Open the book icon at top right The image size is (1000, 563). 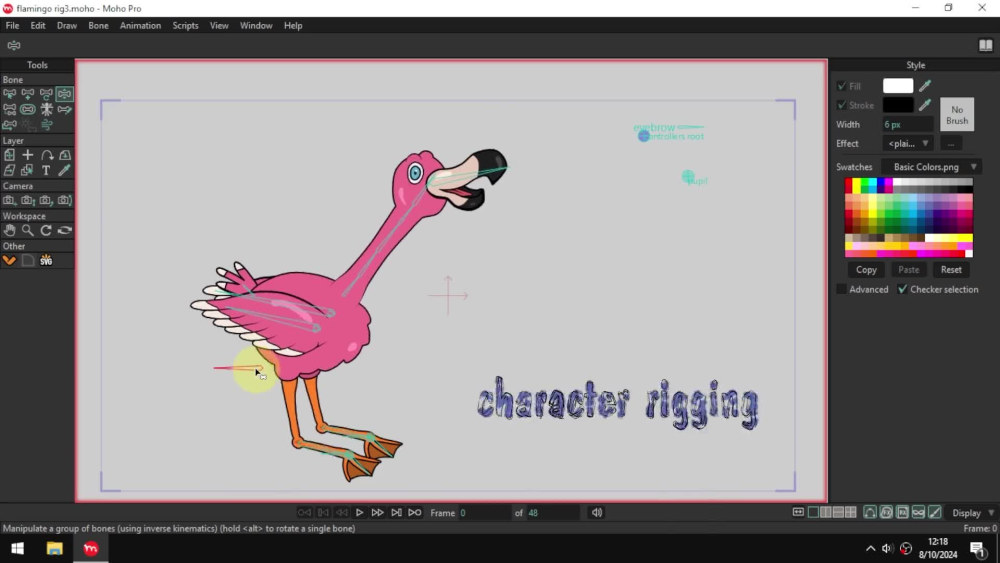(985, 45)
